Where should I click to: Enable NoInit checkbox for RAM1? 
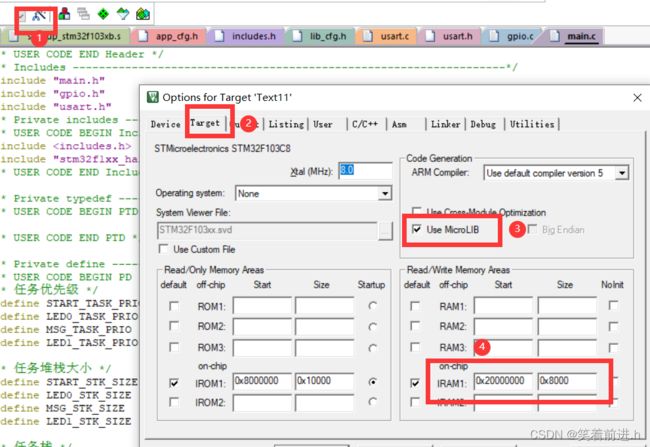[613, 306]
